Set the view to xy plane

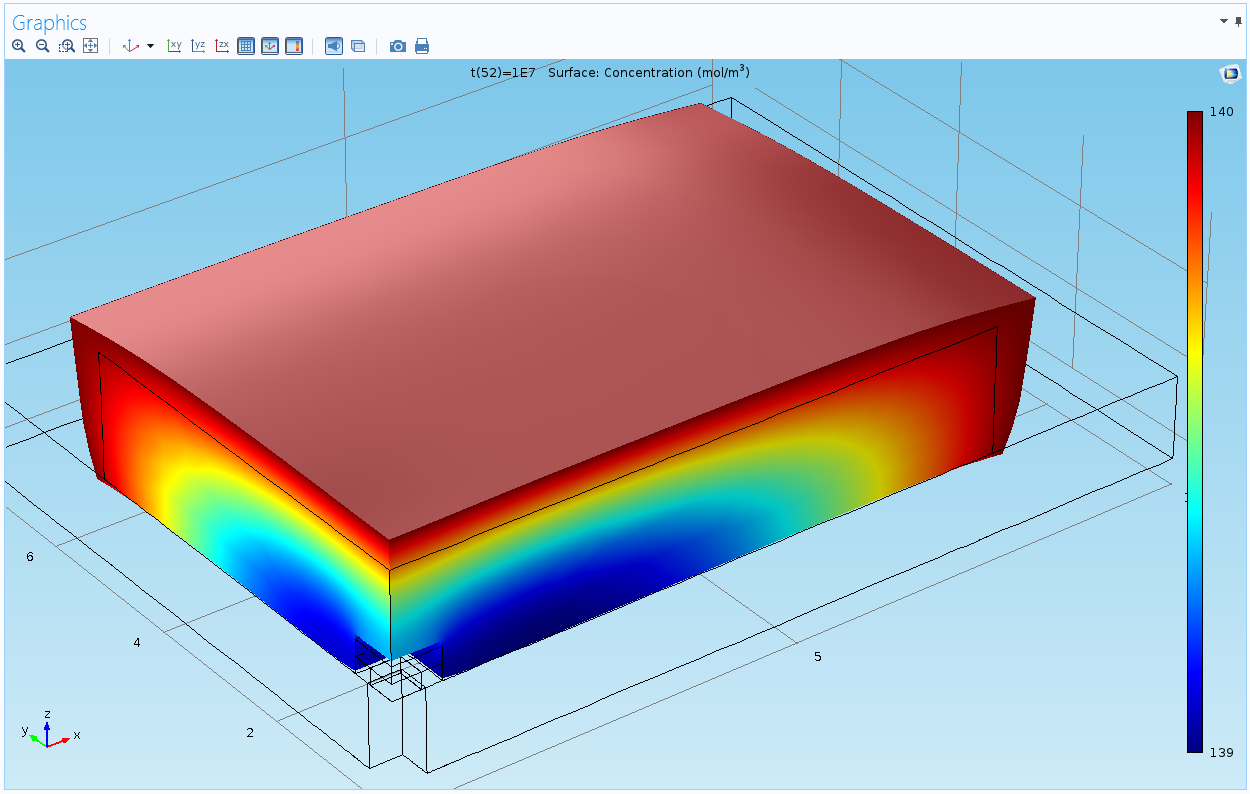pyautogui.click(x=174, y=46)
